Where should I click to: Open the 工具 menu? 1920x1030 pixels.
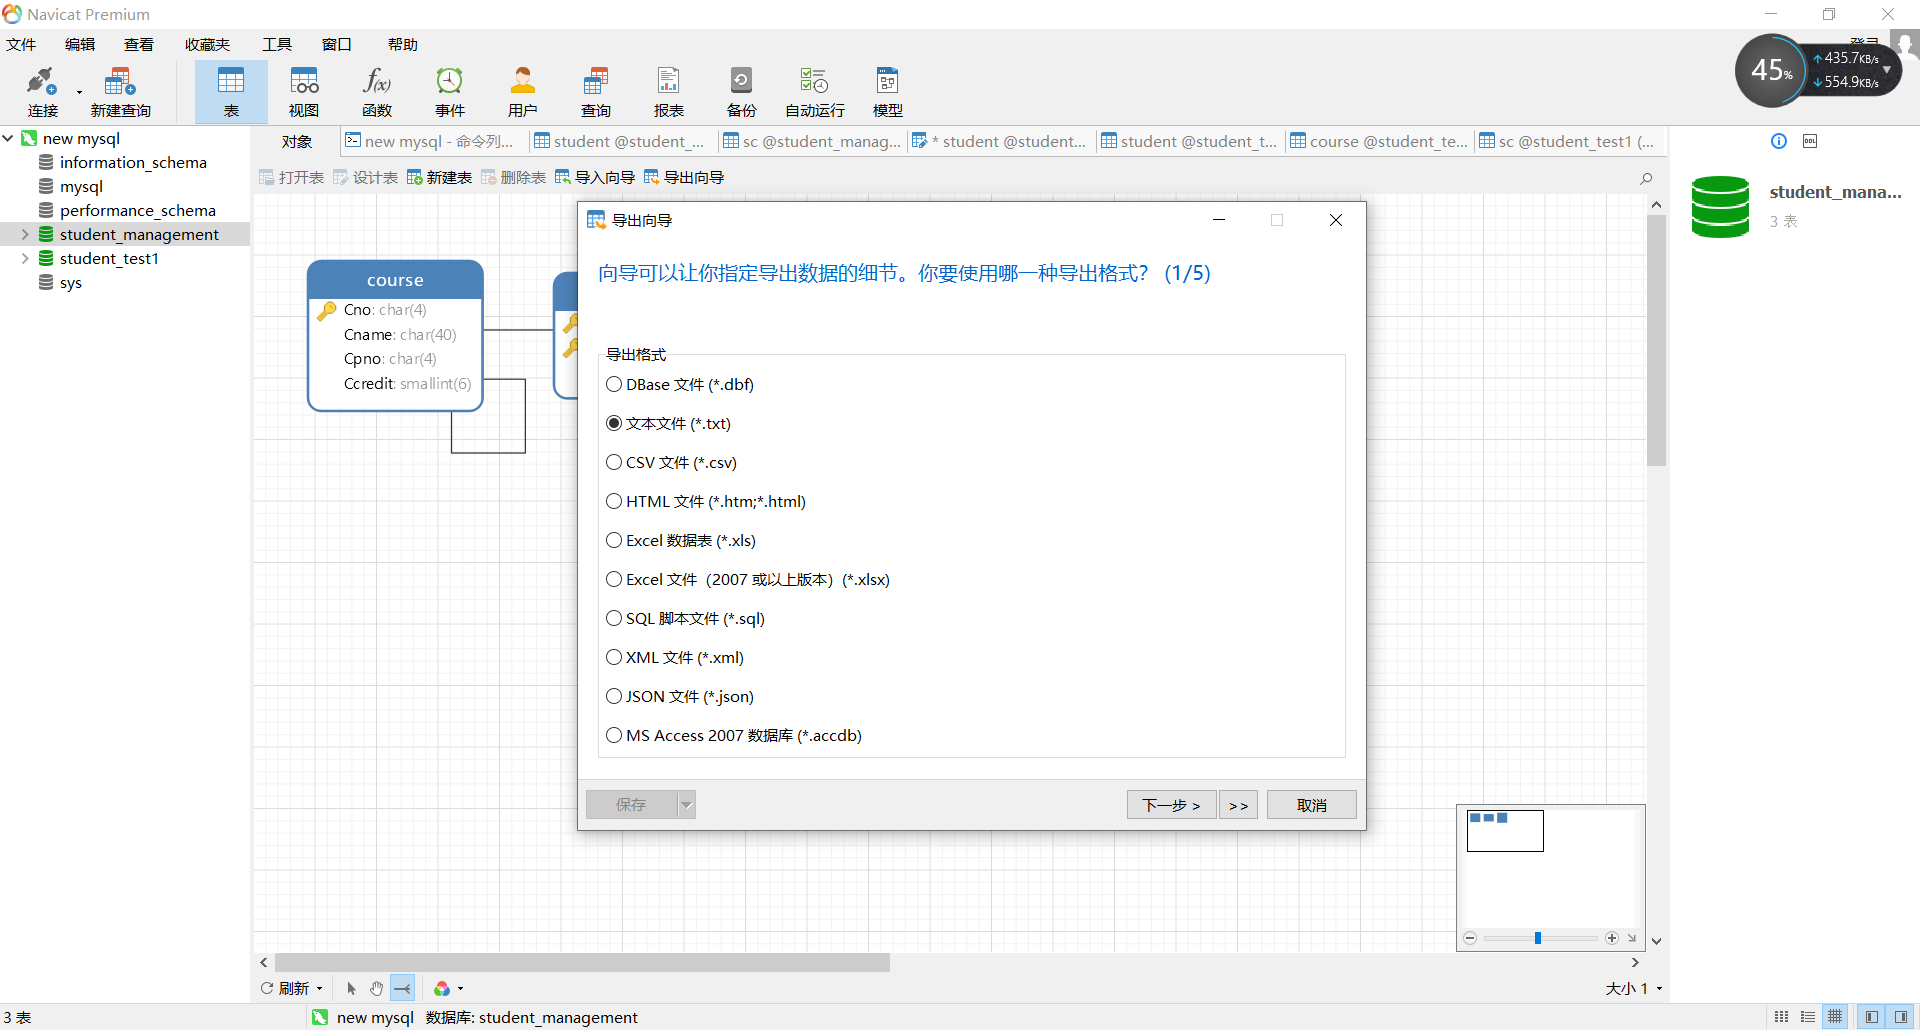coord(277,44)
